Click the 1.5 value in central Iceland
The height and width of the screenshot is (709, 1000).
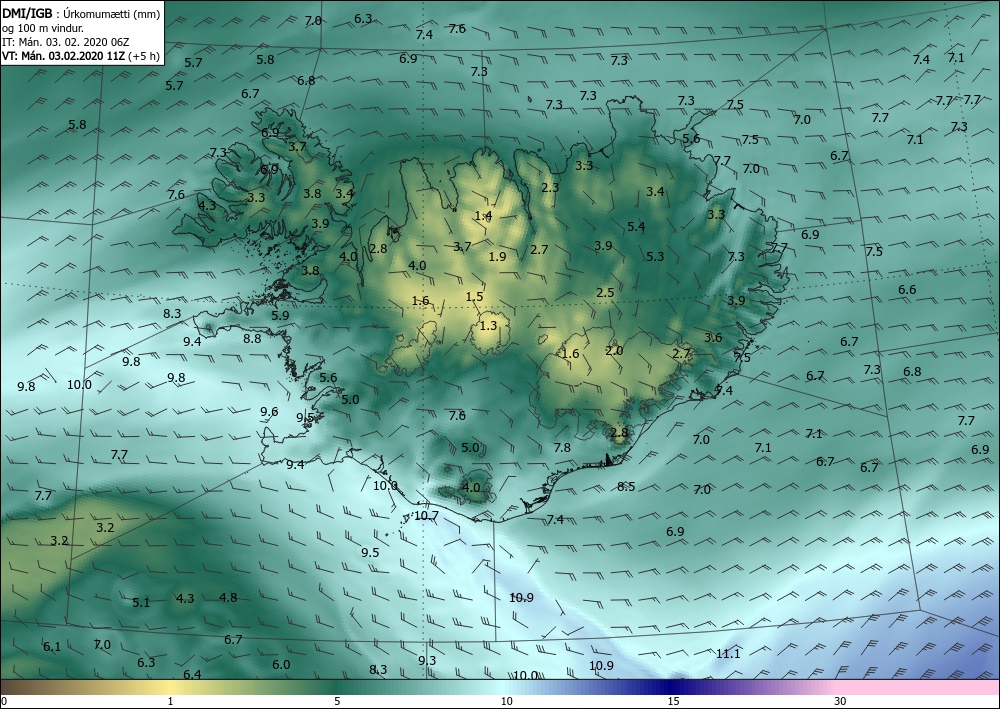[x=474, y=296]
